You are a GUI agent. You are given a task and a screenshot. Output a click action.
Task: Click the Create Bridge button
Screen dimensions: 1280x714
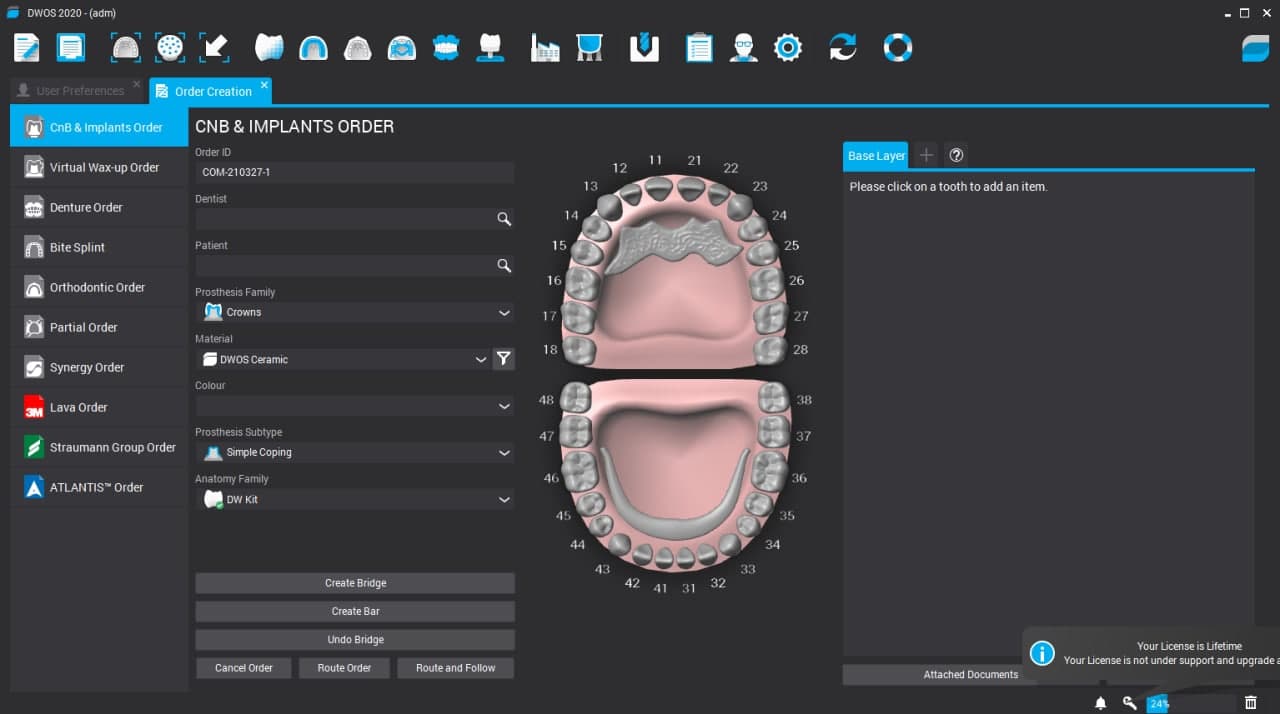(x=355, y=582)
